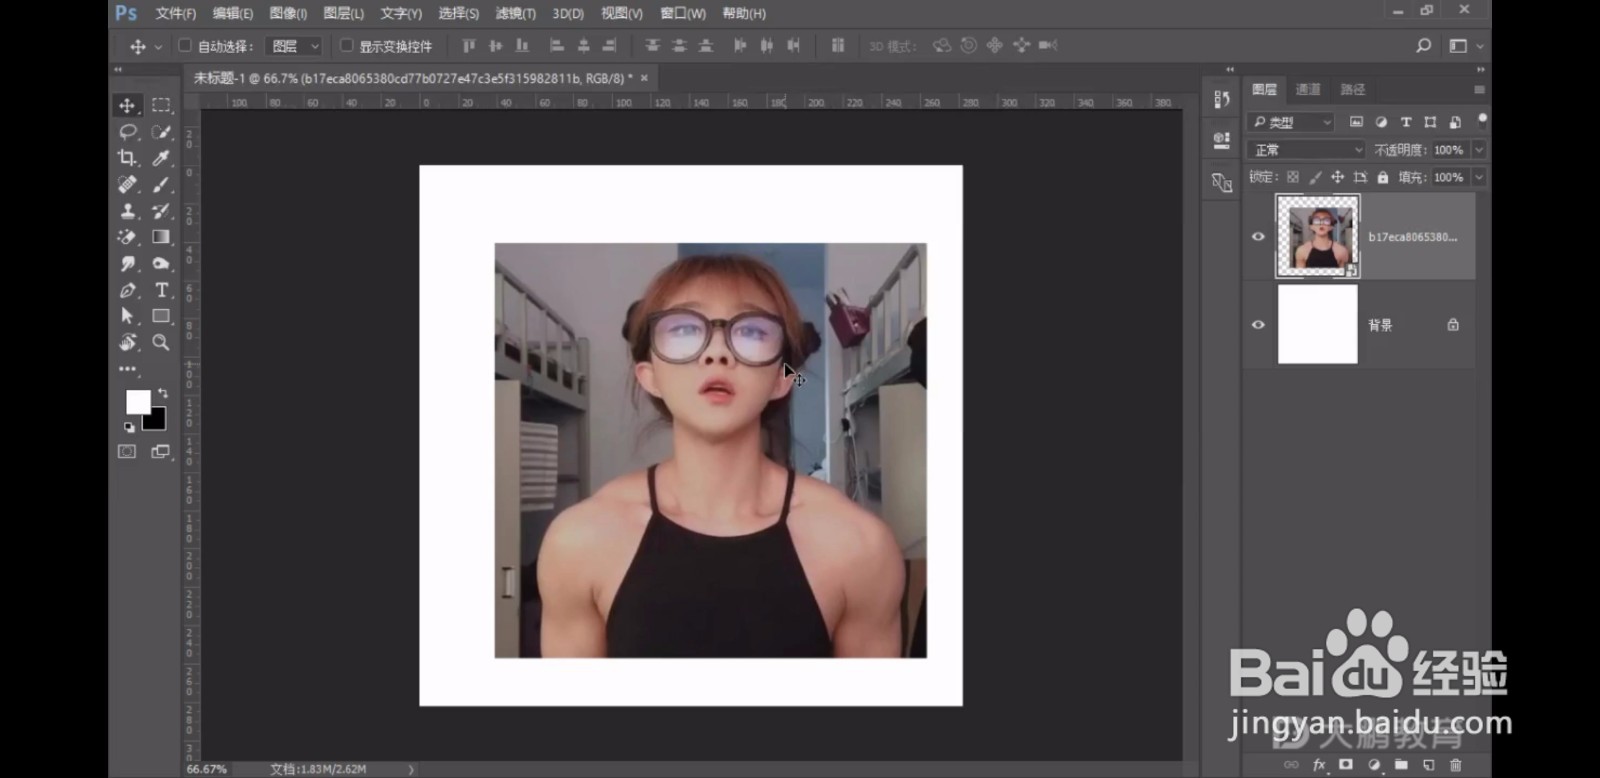1600x778 pixels.
Task: Select the b17eca8065380 layer thumbnail
Action: (1317, 237)
